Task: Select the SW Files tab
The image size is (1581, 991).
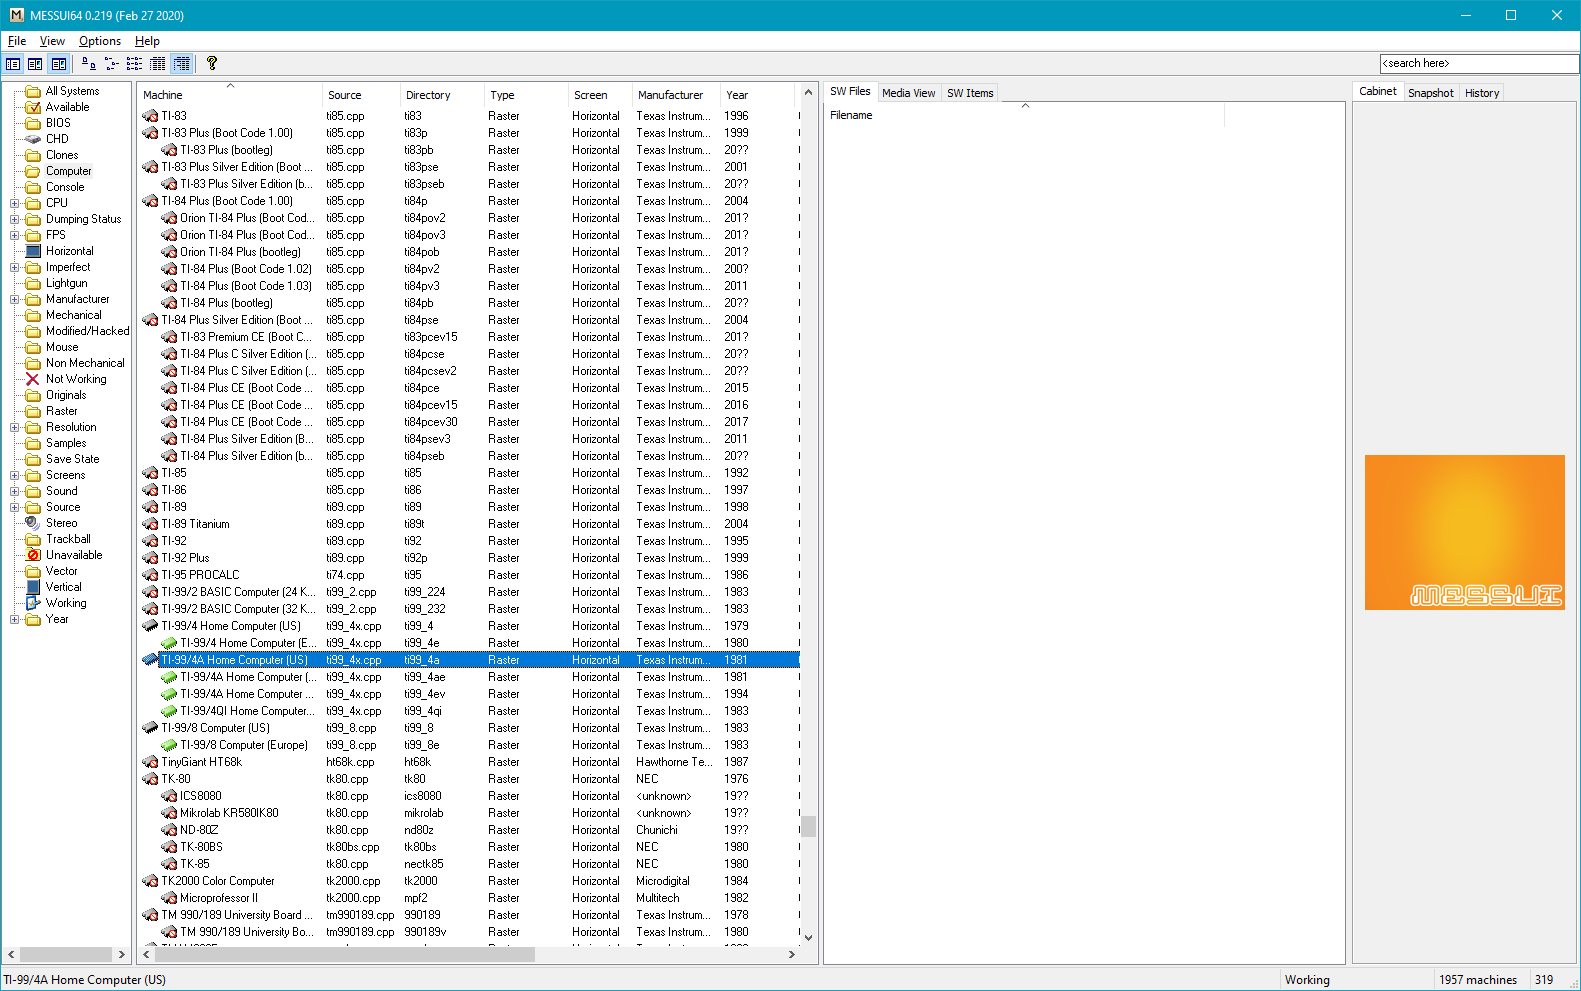Action: [x=850, y=91]
